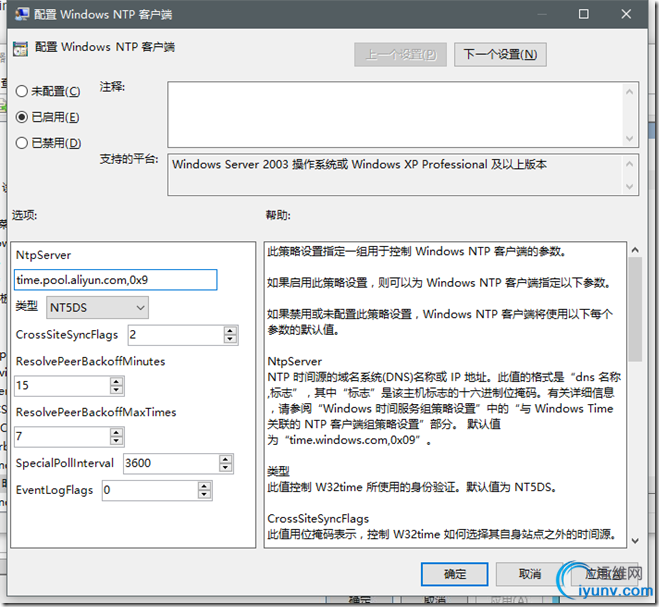659x607 pixels.
Task: Click the supported platform box scroll up arrow
Action: click(x=629, y=164)
